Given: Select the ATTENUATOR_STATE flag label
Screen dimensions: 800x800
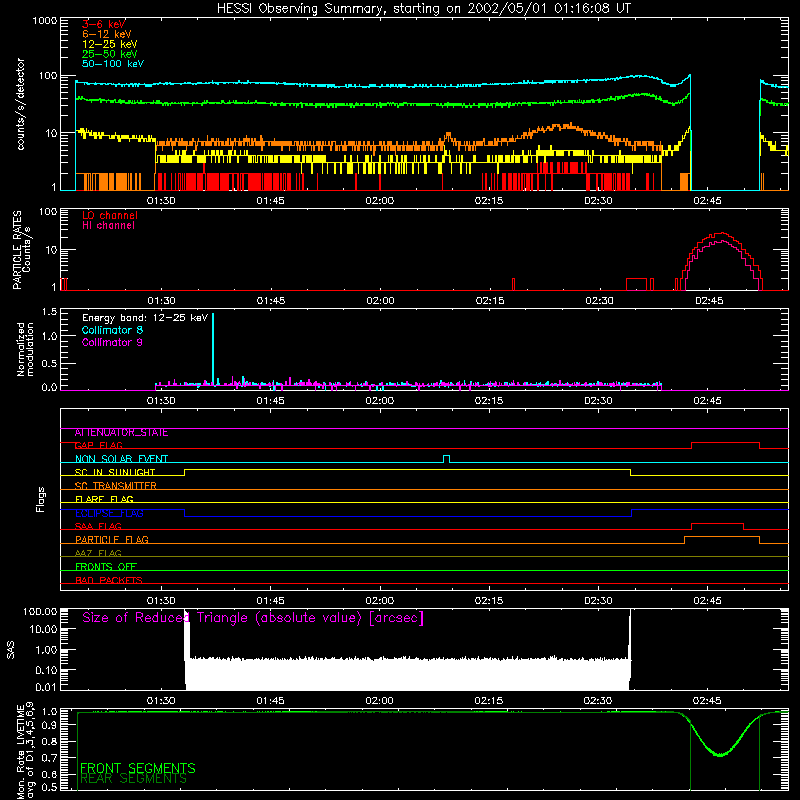Looking at the screenshot, I should pos(121,432).
